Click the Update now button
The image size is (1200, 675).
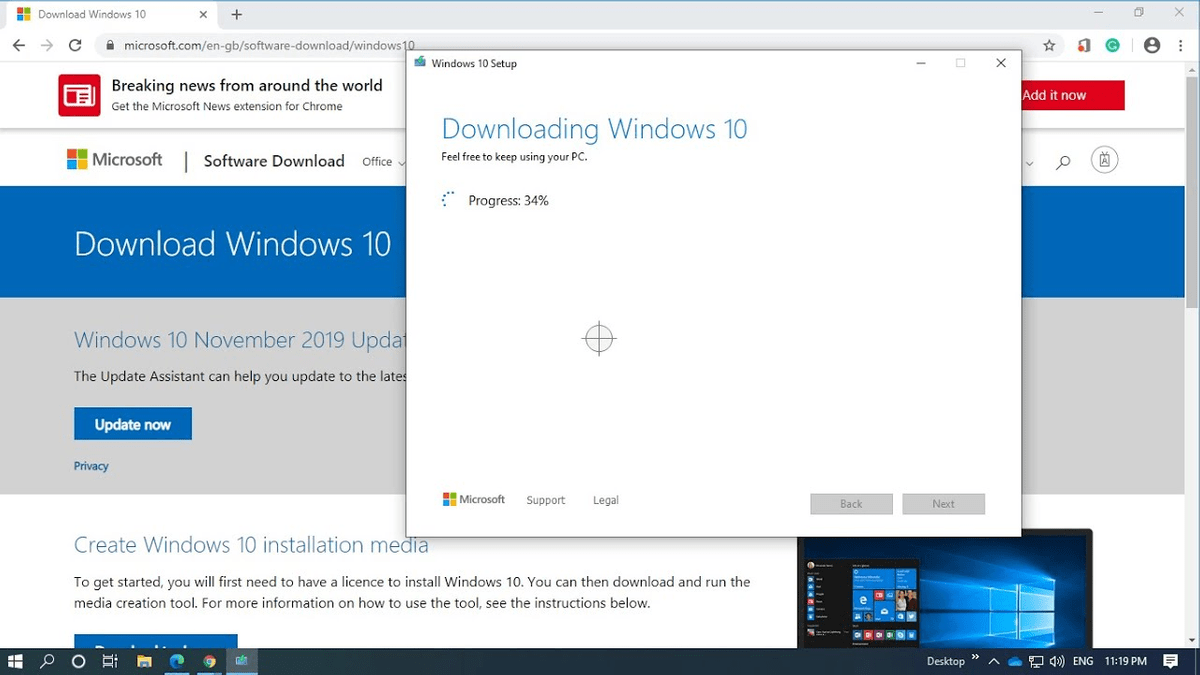tap(132, 423)
